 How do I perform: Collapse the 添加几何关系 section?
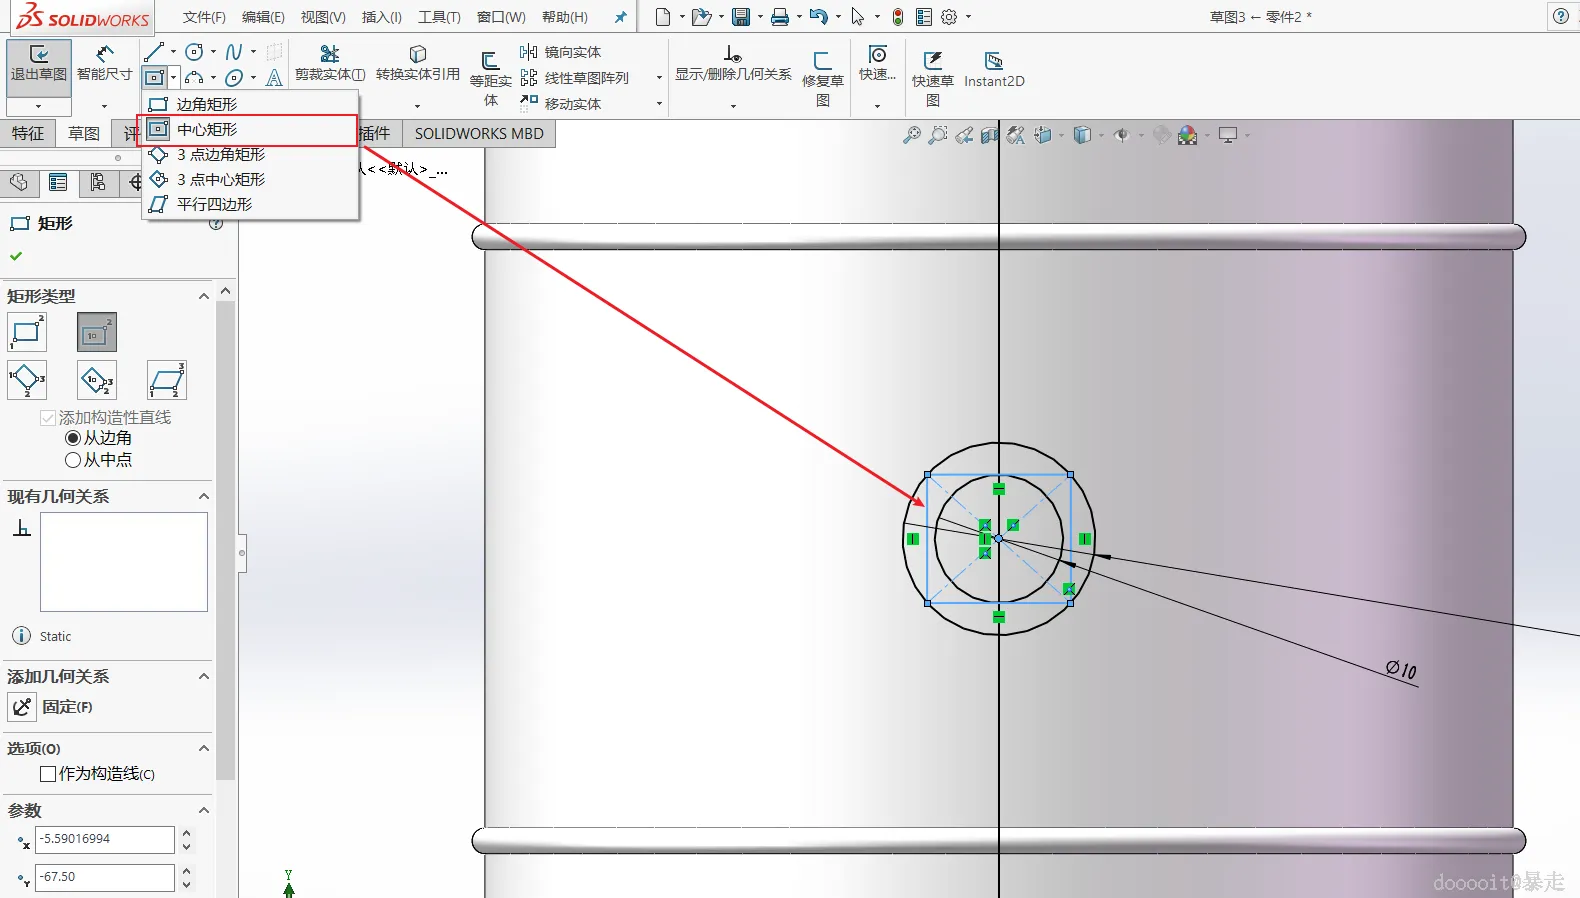coord(204,676)
